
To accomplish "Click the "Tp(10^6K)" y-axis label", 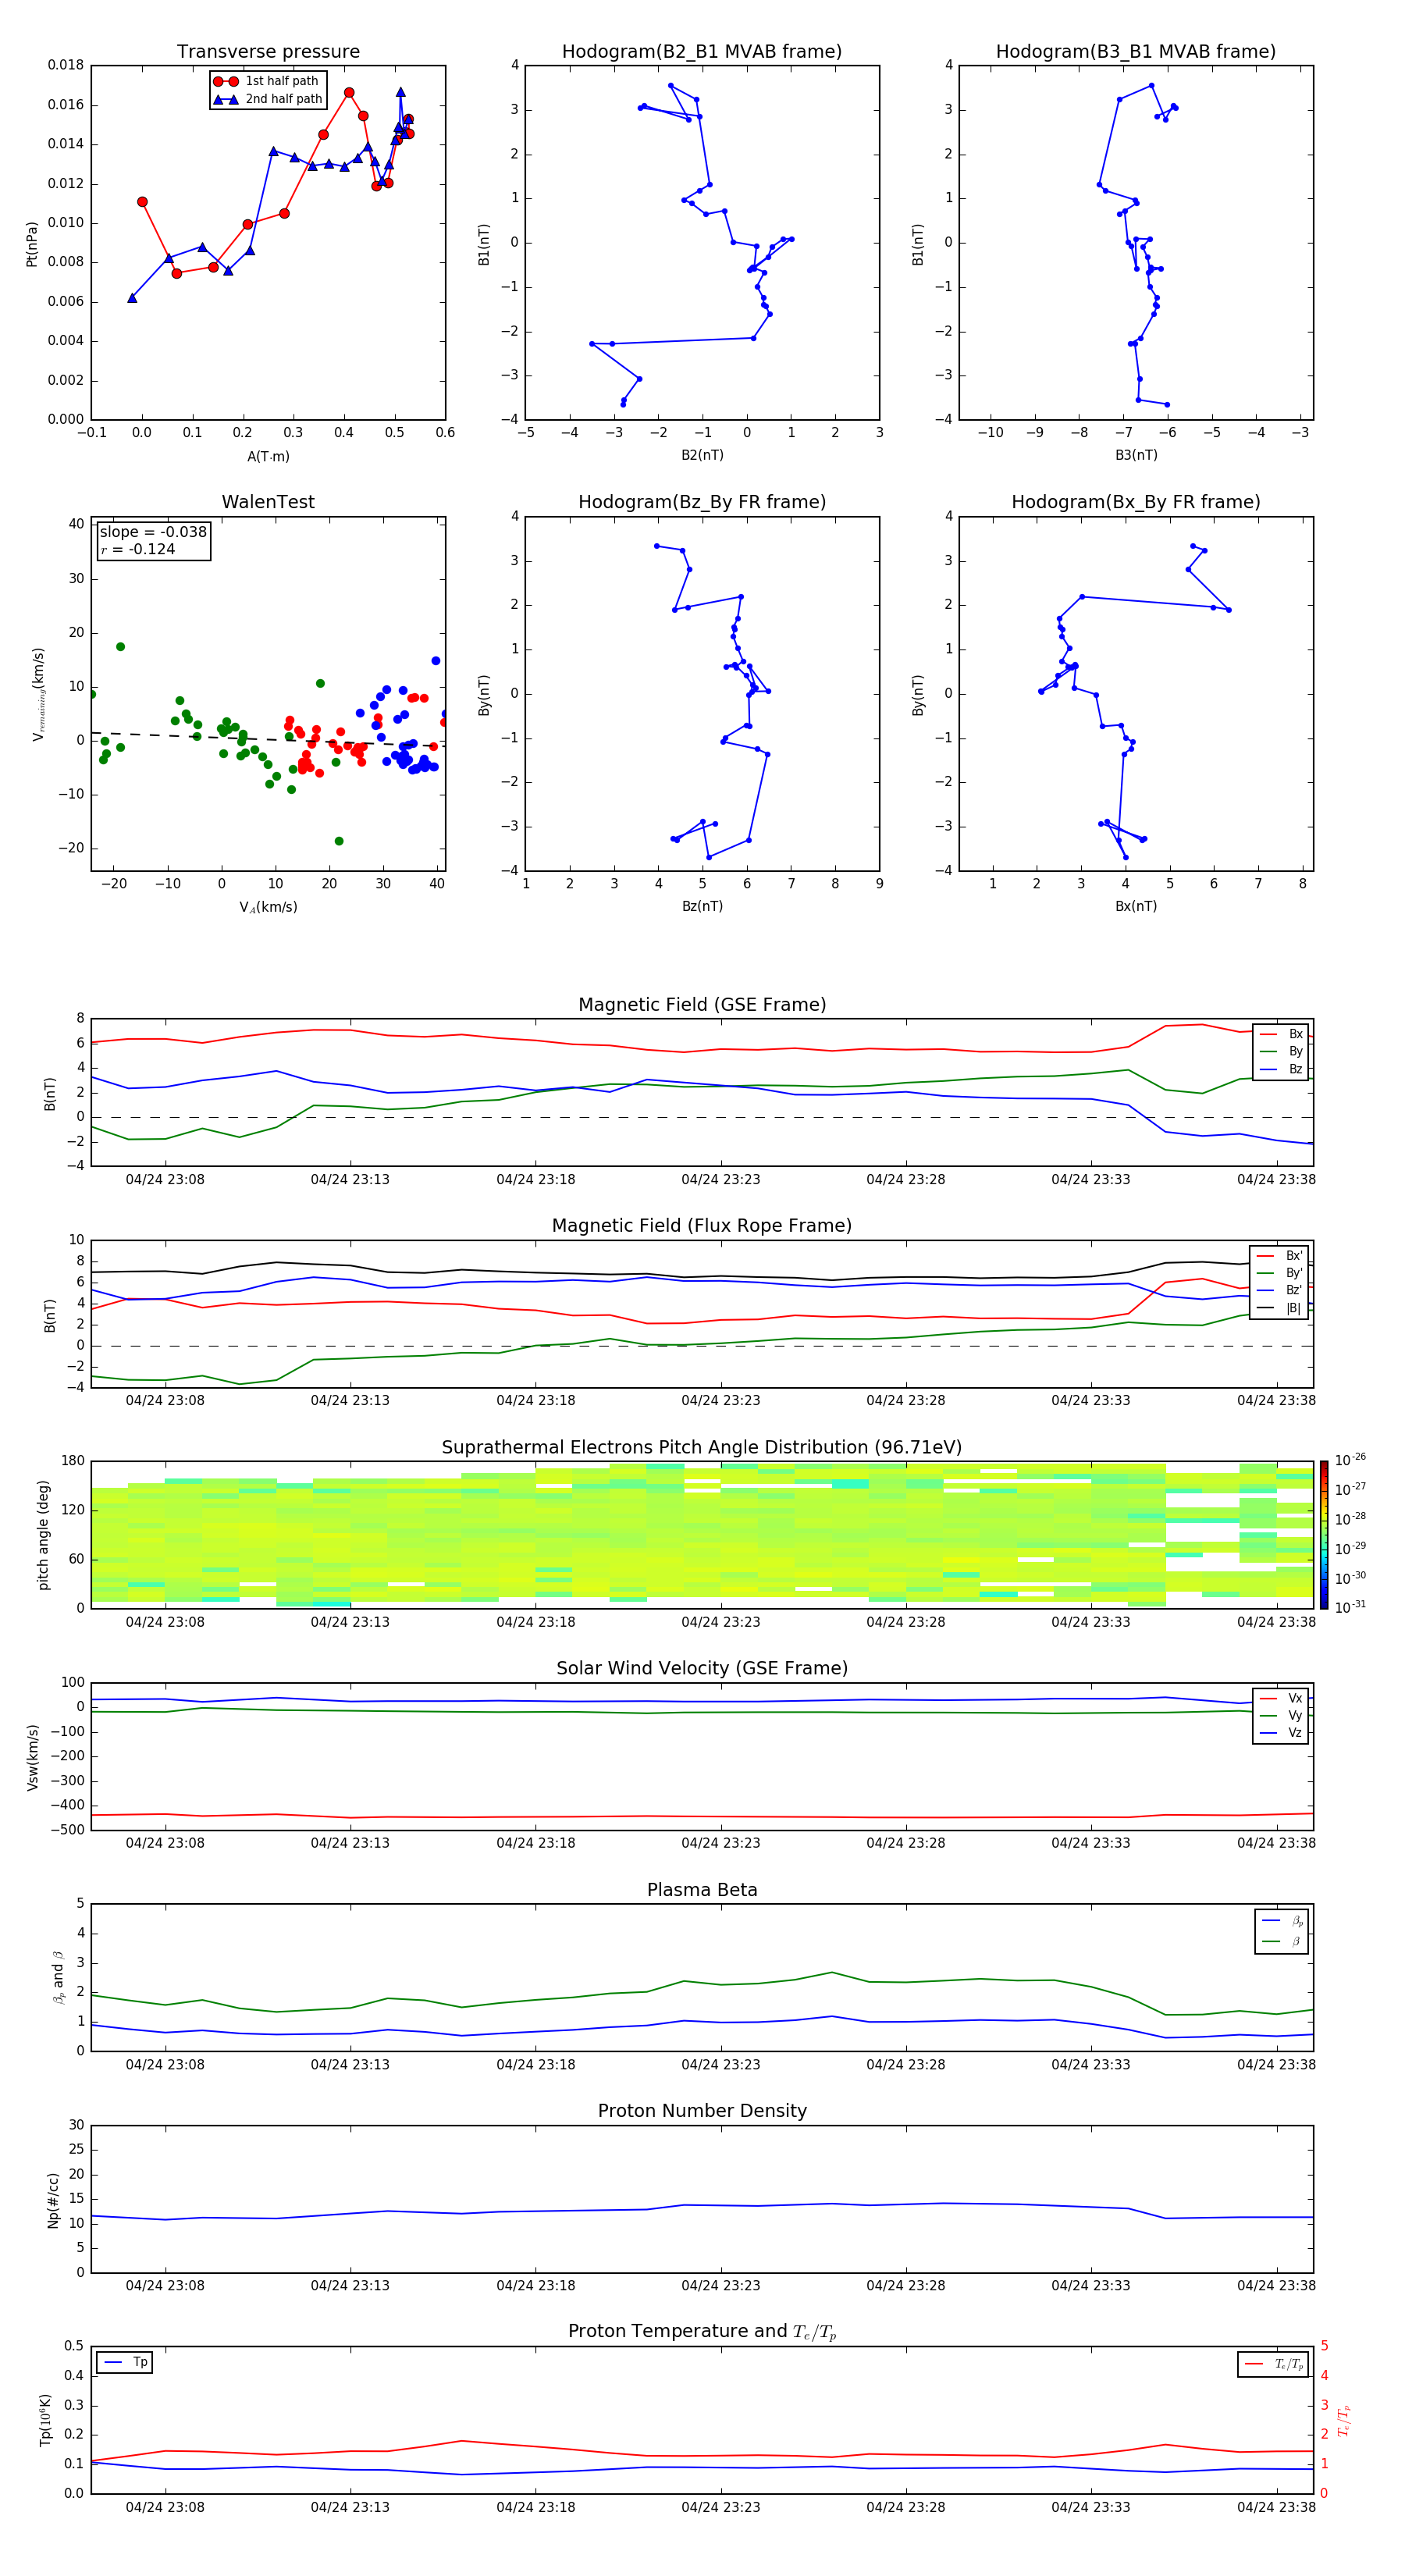I will click(x=45, y=2420).
